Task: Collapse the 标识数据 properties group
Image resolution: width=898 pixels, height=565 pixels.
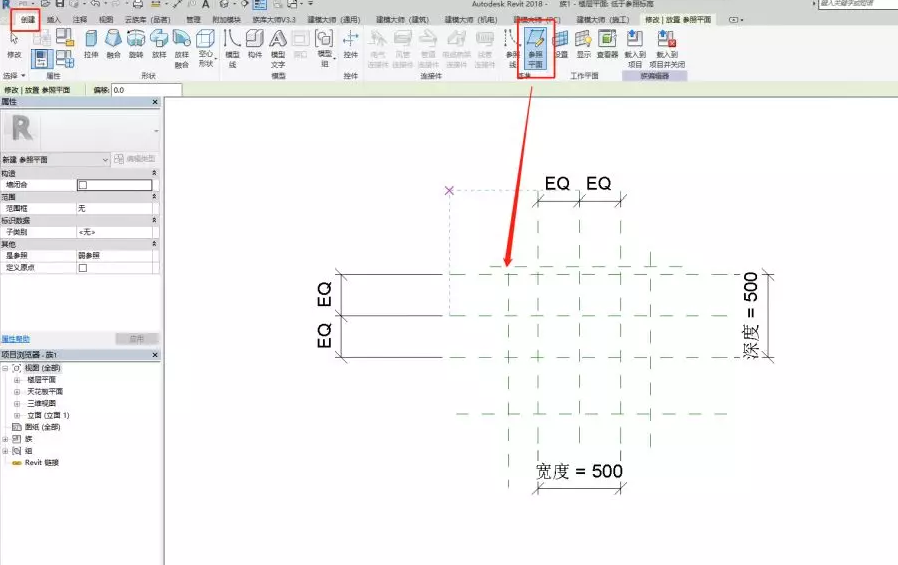Action: (154, 220)
